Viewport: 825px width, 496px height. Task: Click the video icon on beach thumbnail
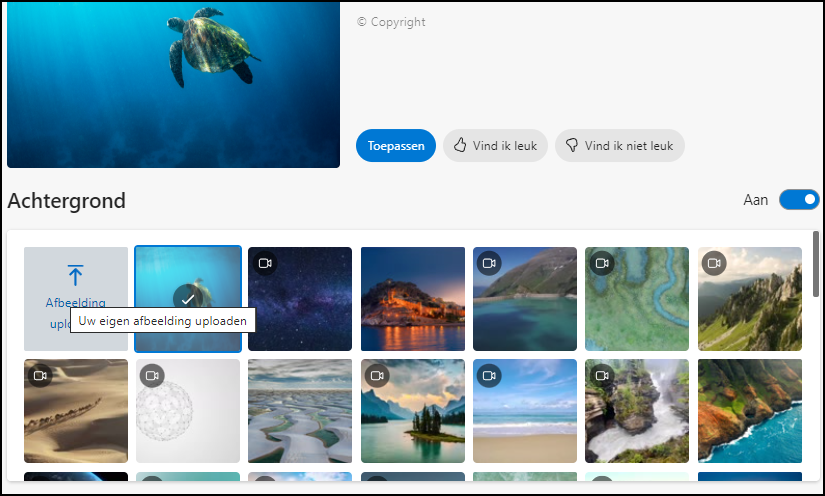tap(489, 376)
